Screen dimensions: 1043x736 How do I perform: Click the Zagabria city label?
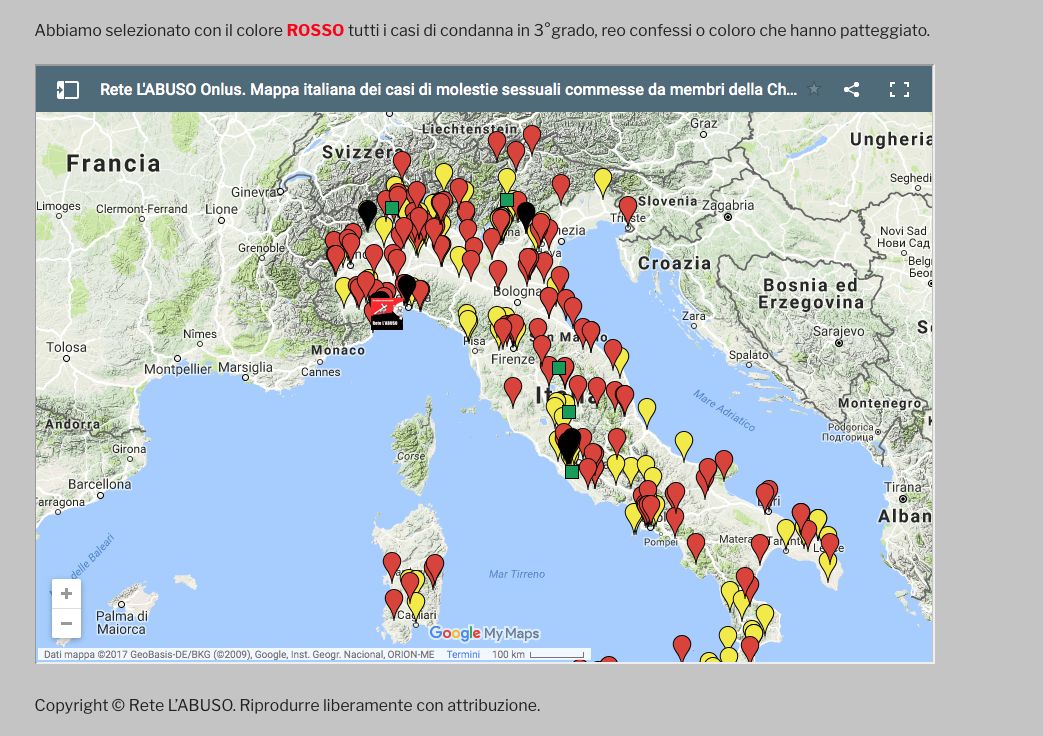point(728,206)
